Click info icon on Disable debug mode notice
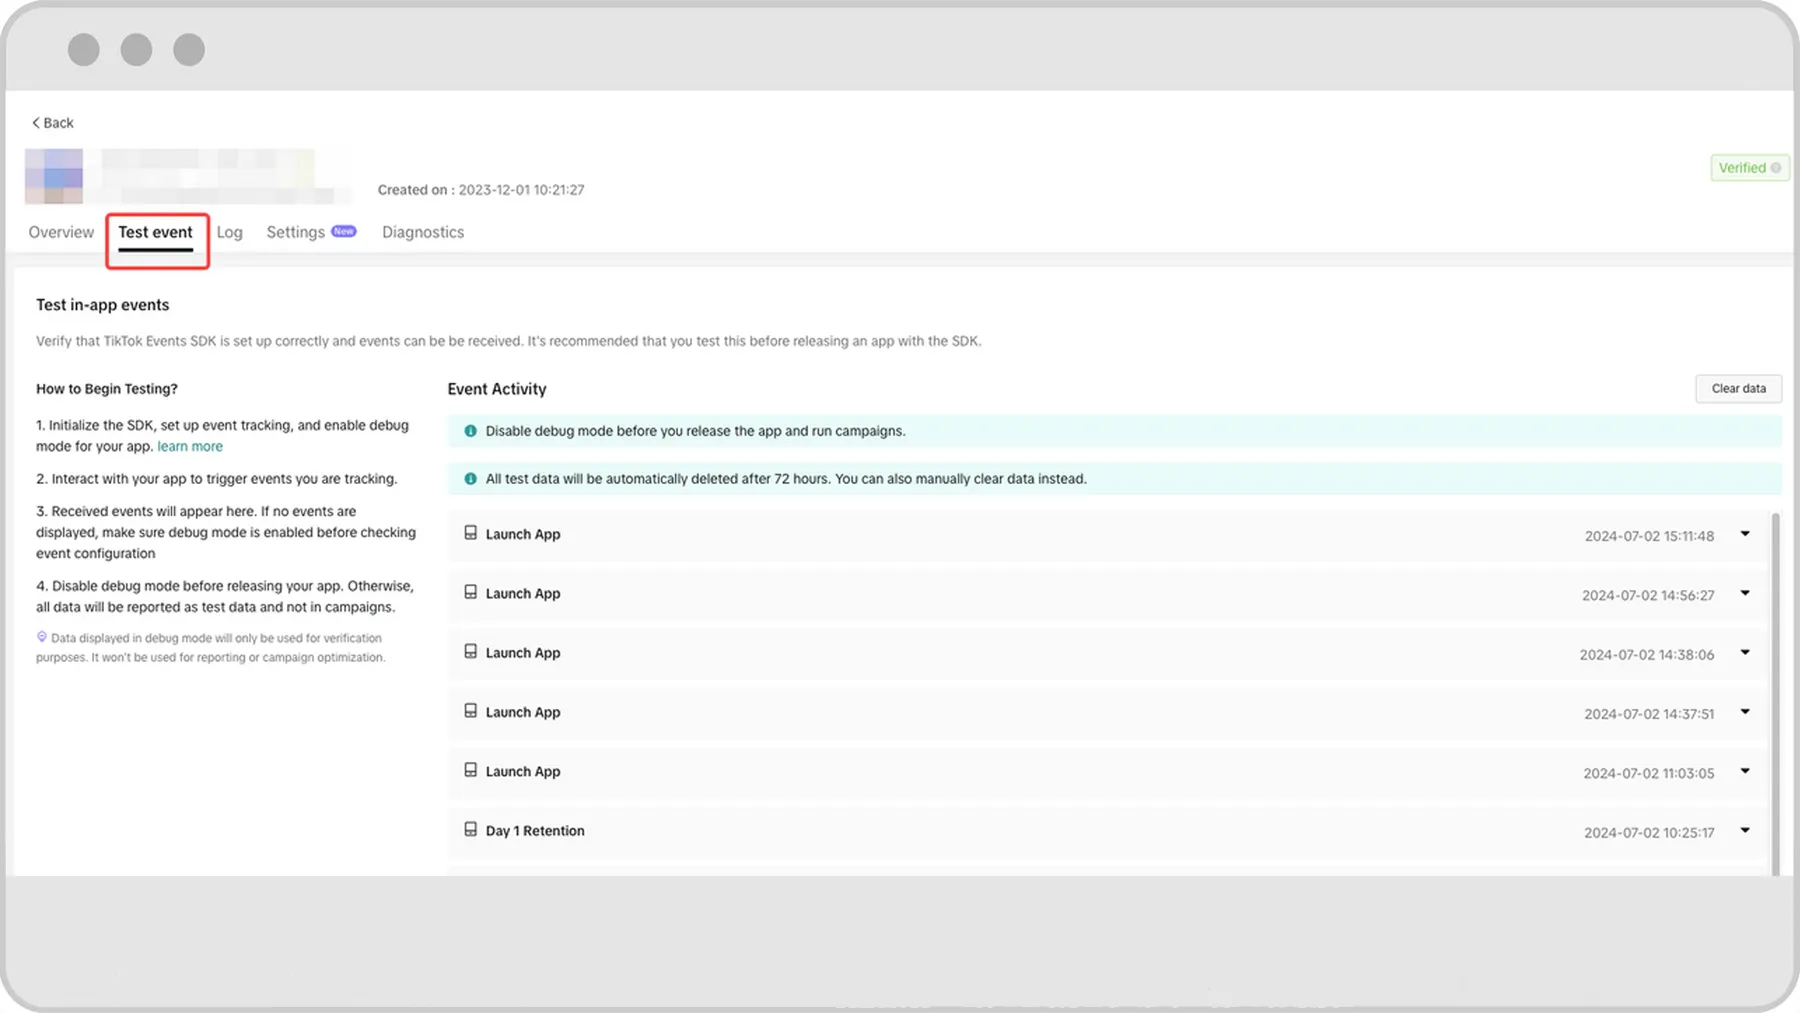Viewport: 1800px width, 1013px height. pos(470,431)
